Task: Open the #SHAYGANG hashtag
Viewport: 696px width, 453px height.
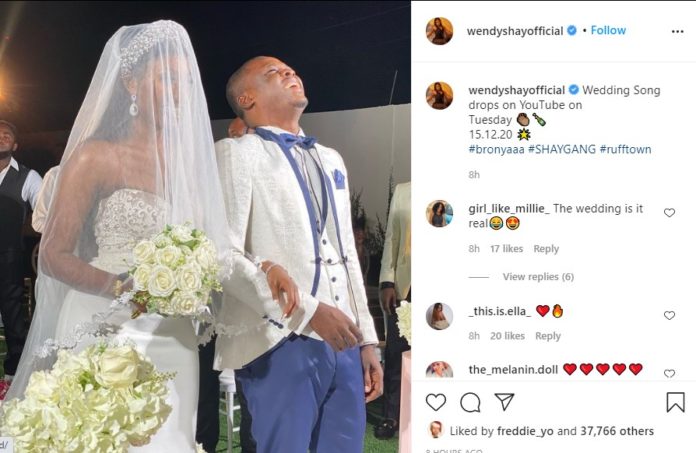Action: click(562, 149)
